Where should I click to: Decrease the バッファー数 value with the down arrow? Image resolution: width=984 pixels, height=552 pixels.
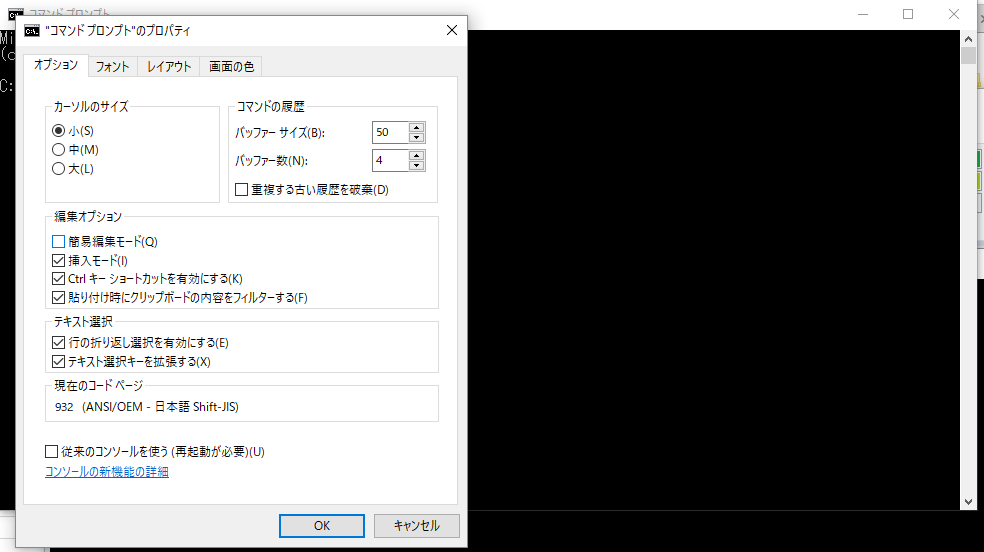click(417, 166)
